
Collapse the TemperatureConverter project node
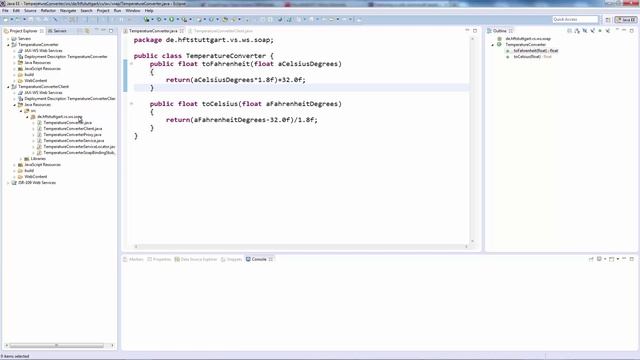click(8, 45)
